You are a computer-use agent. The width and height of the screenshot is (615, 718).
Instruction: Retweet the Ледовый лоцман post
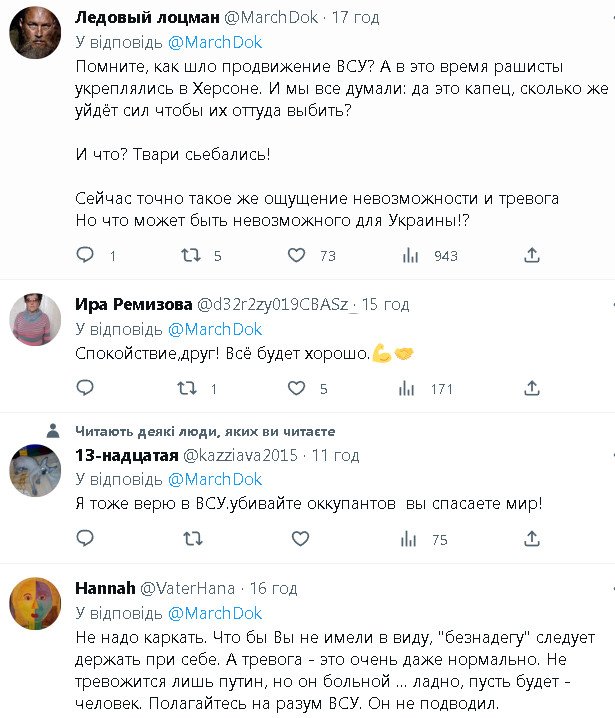[x=190, y=256]
